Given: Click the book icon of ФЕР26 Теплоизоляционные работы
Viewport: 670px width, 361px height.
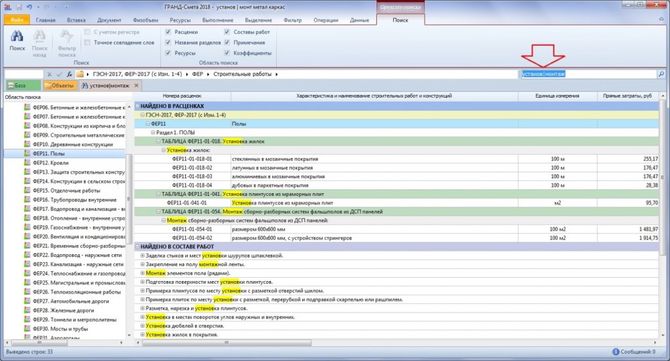Looking at the screenshot, I should point(27,292).
